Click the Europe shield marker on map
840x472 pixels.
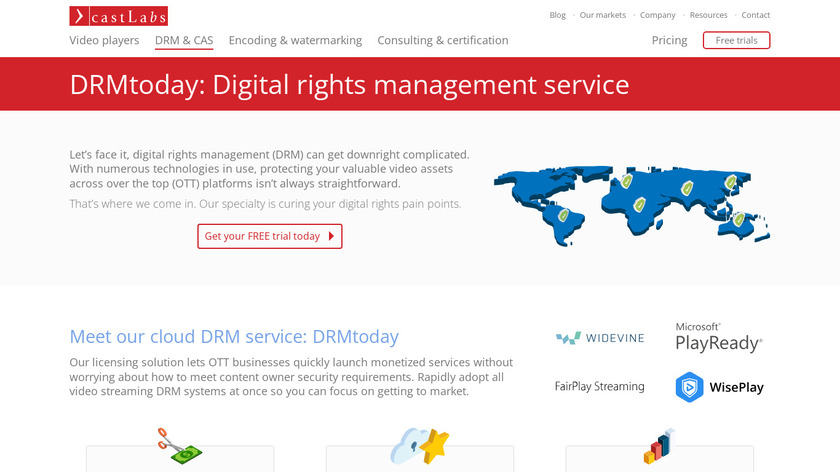pos(627,181)
